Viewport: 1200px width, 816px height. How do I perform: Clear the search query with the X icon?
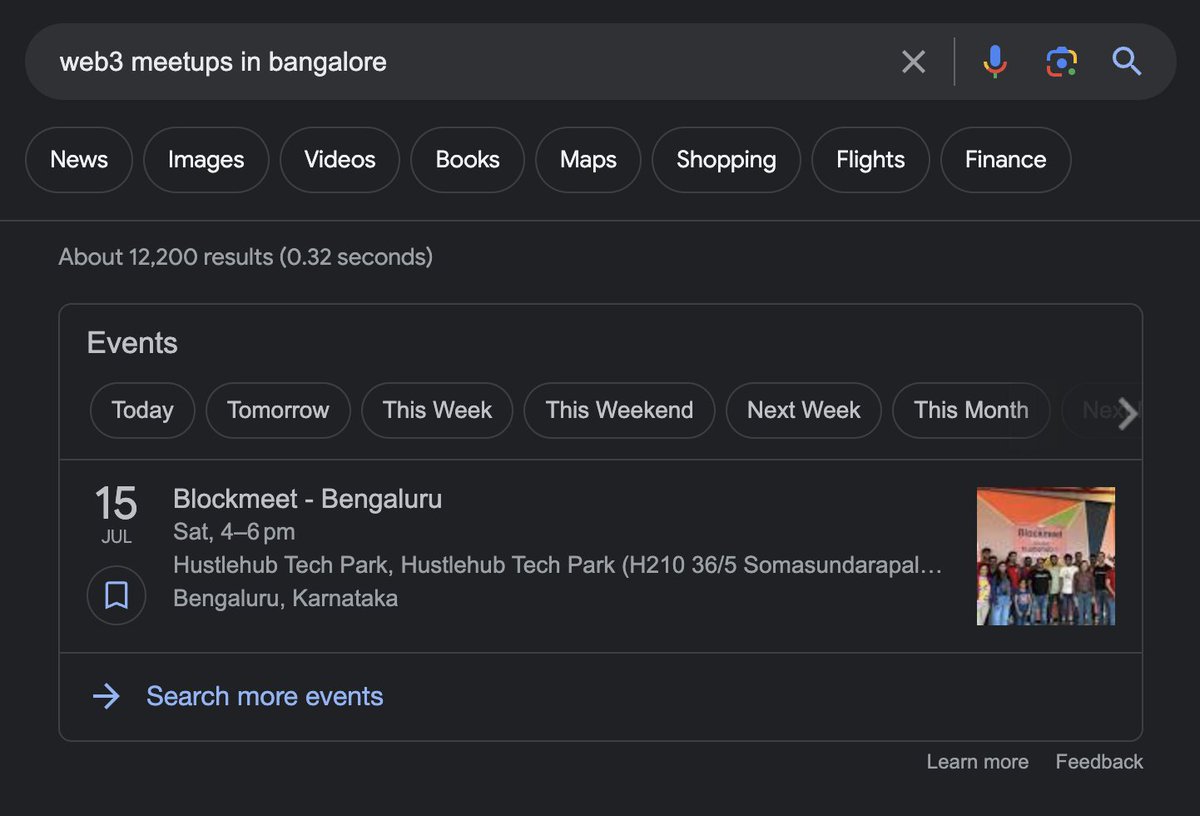point(913,61)
